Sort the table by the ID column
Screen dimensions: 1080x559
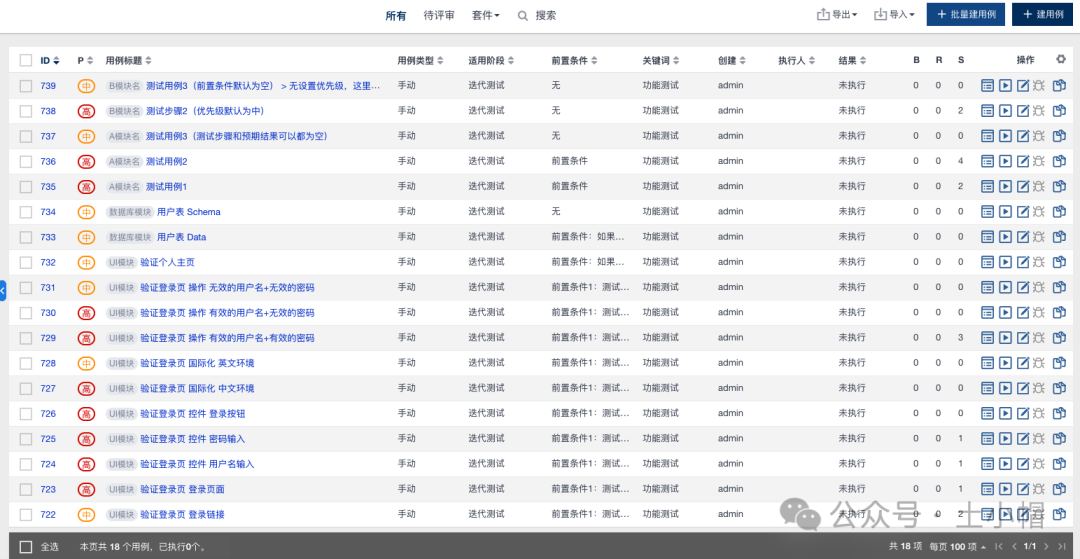50,61
